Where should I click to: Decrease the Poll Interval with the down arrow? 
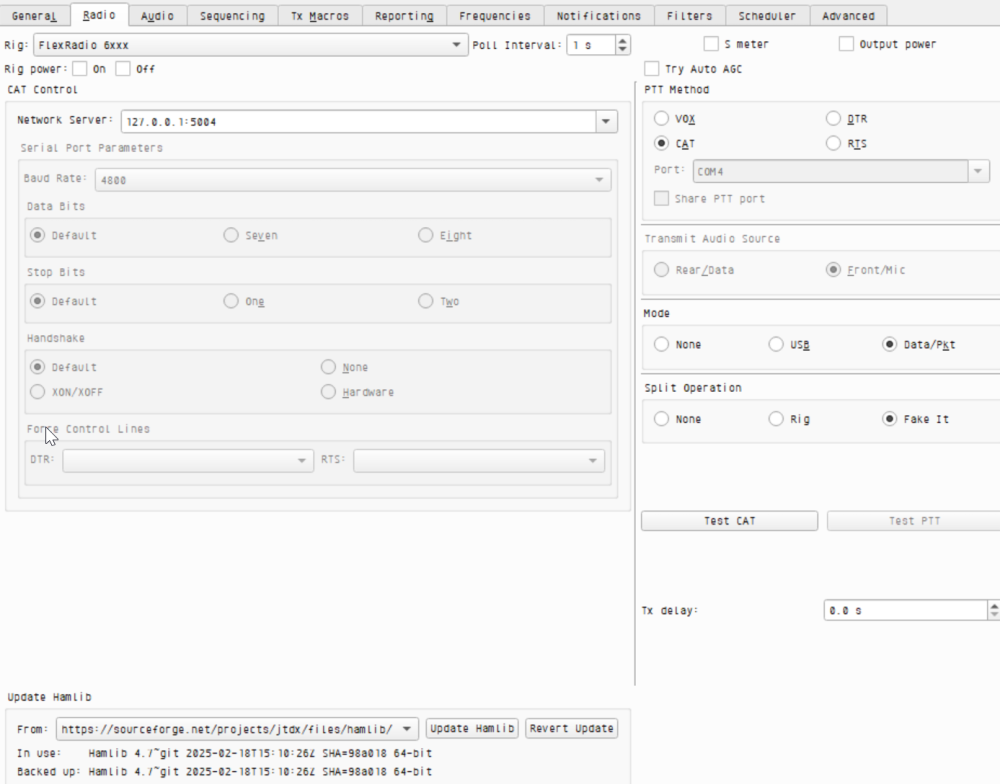point(622,50)
